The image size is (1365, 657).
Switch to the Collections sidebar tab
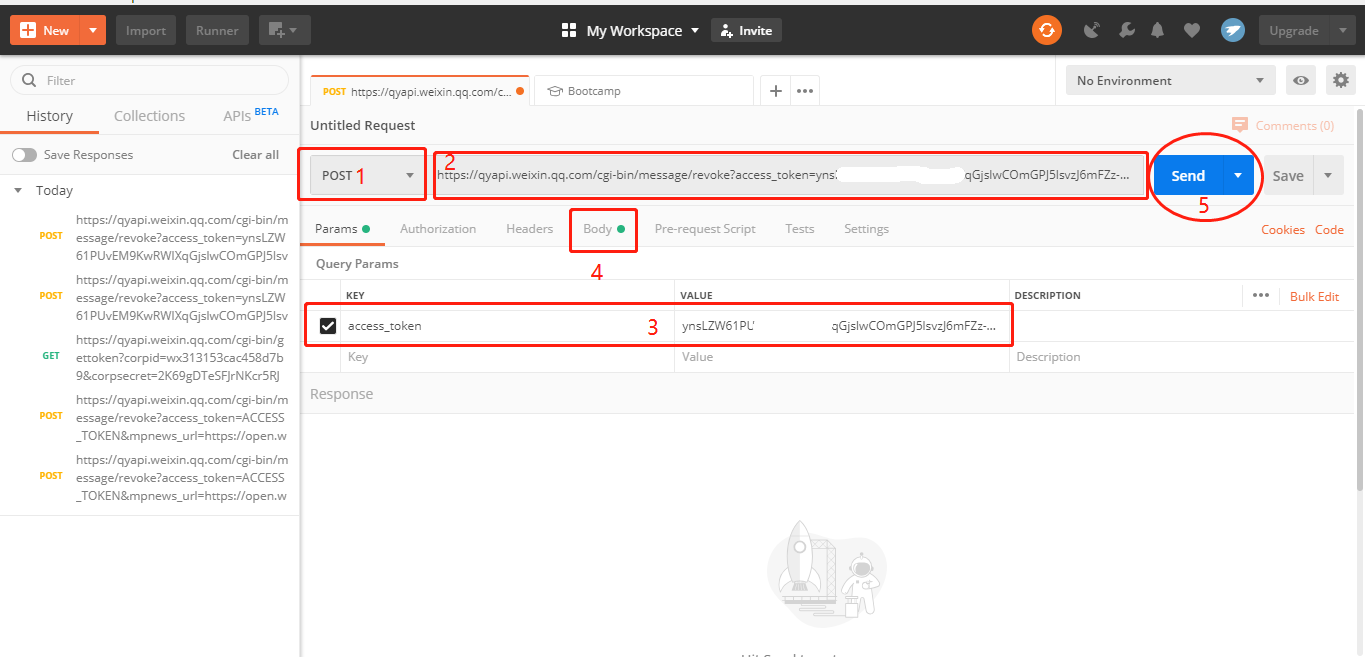pyautogui.click(x=149, y=116)
